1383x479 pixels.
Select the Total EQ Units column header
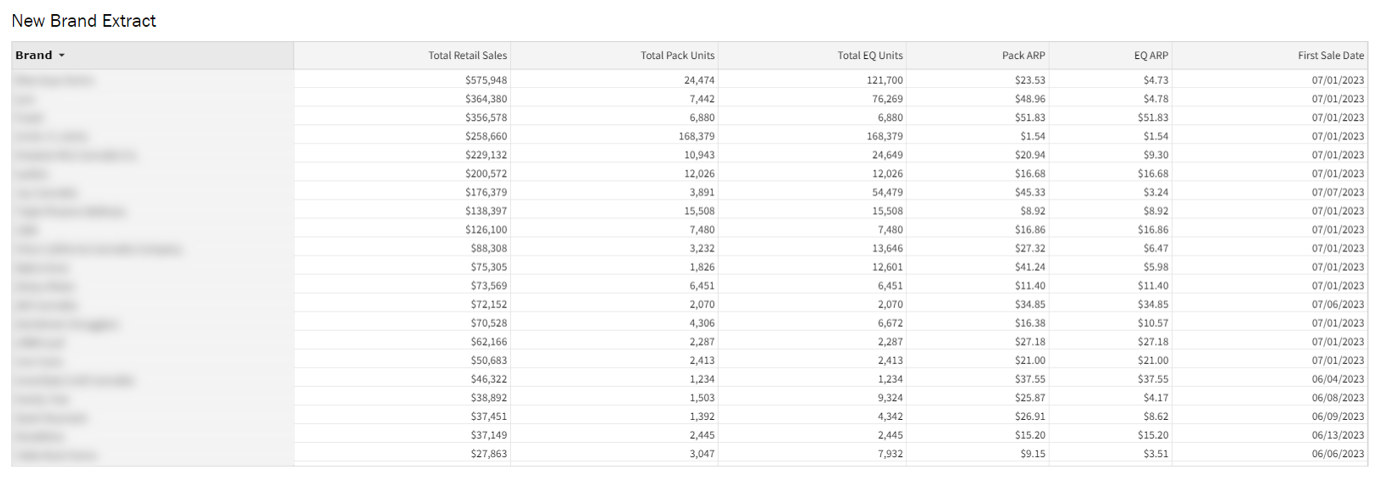869,56
